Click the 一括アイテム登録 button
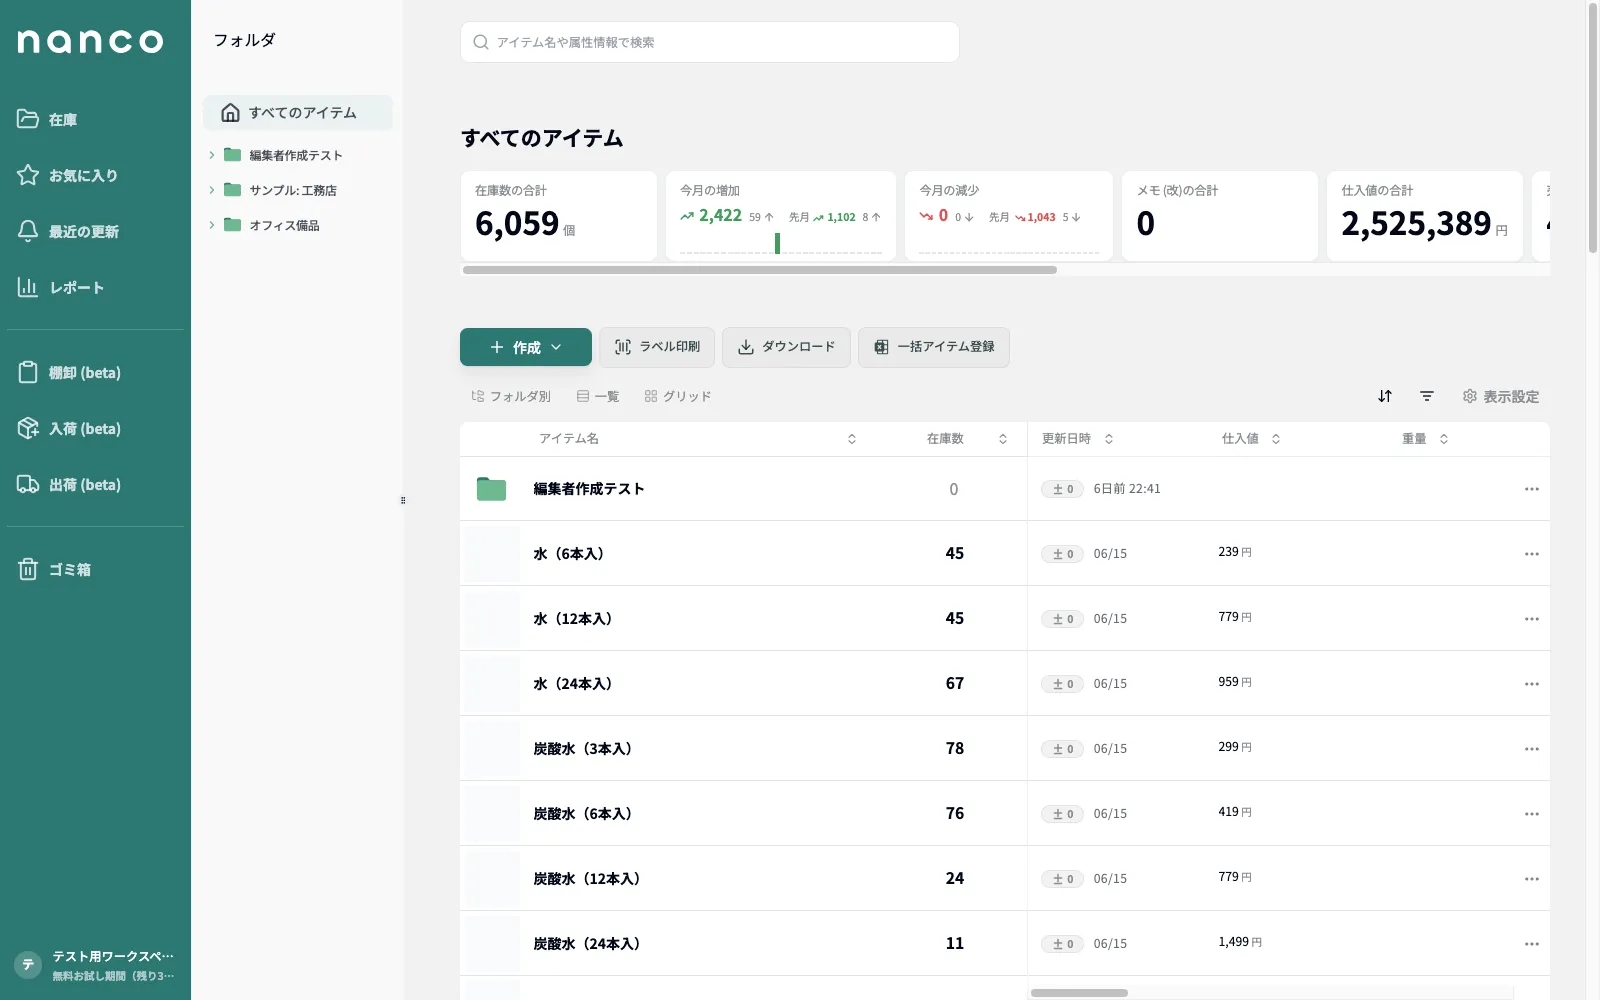This screenshot has height=1000, width=1600. click(x=934, y=347)
